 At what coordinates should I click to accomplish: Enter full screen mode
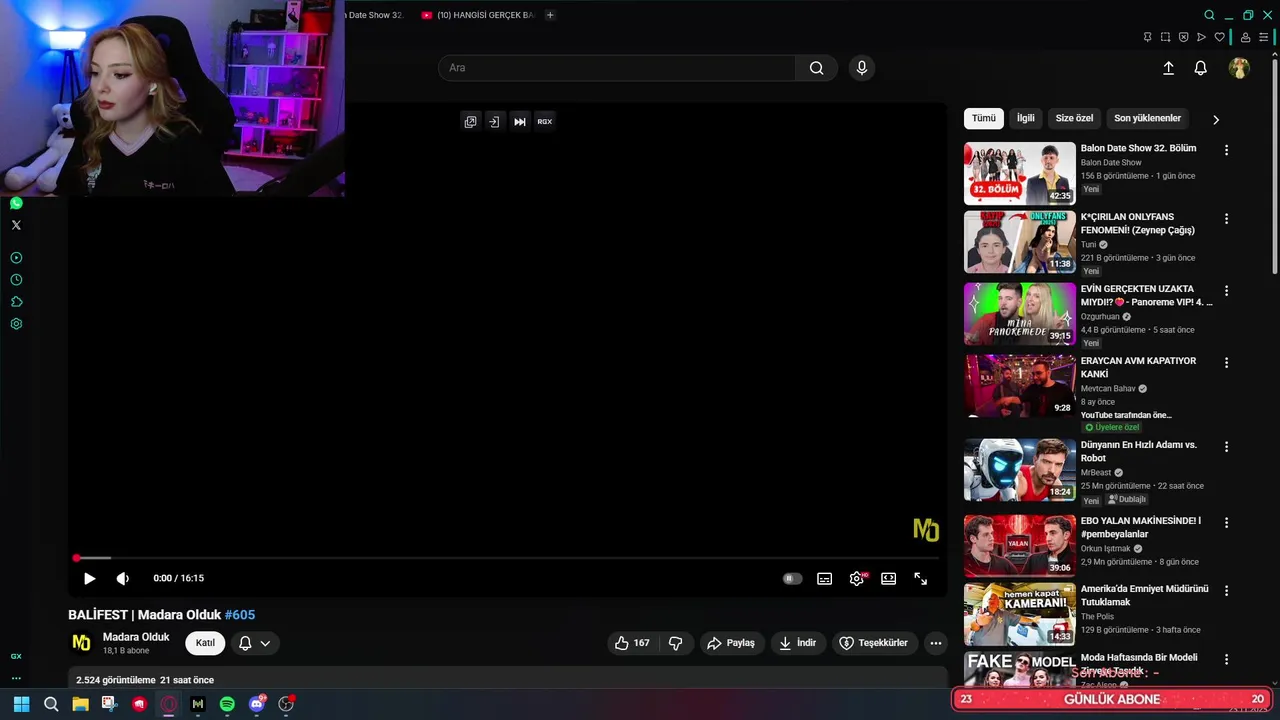pyautogui.click(x=920, y=578)
